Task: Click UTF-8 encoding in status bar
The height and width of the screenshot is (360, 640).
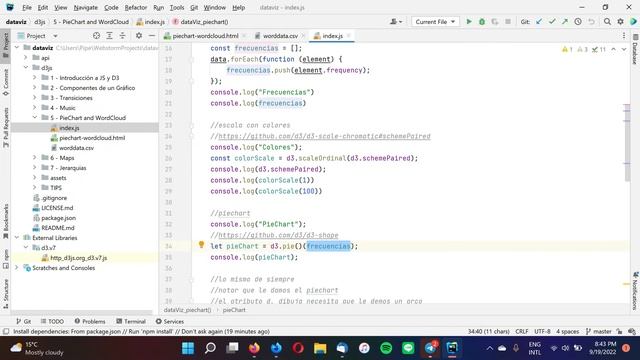Action: coord(542,331)
